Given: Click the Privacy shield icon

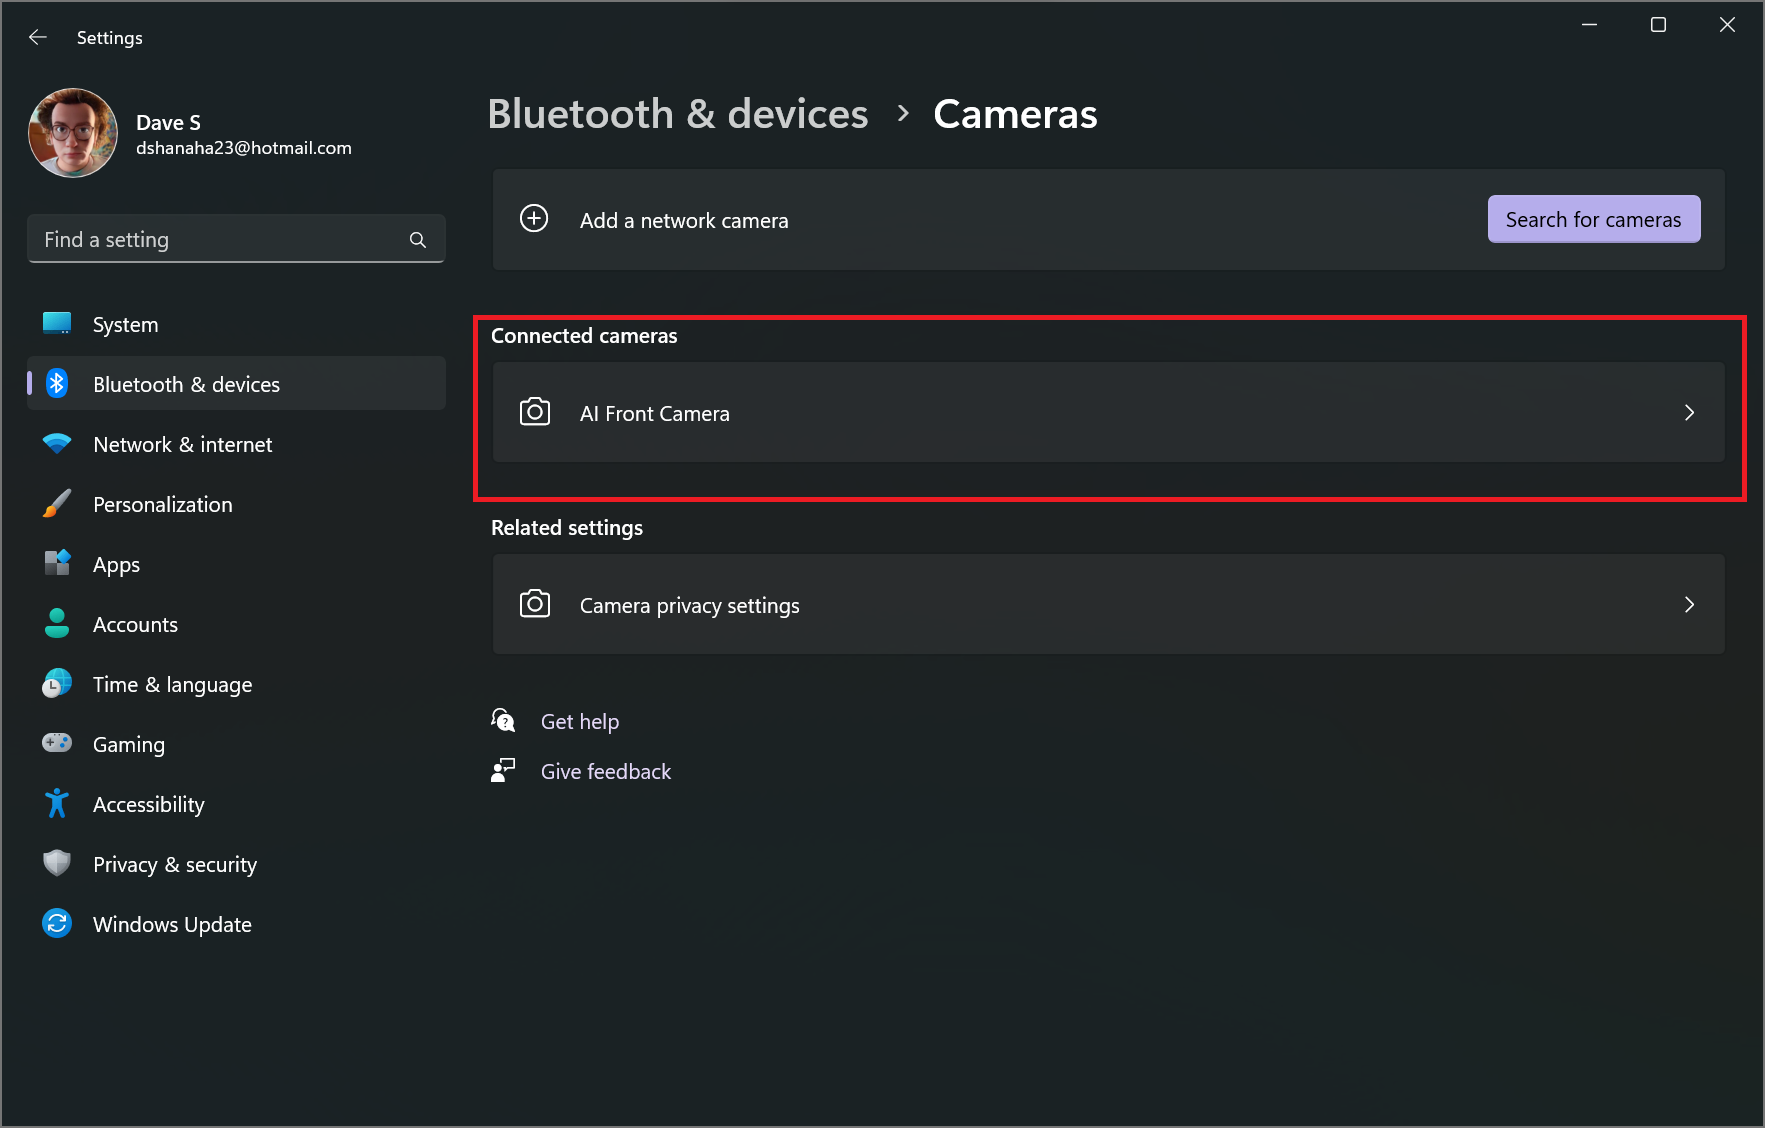Looking at the screenshot, I should 57,863.
